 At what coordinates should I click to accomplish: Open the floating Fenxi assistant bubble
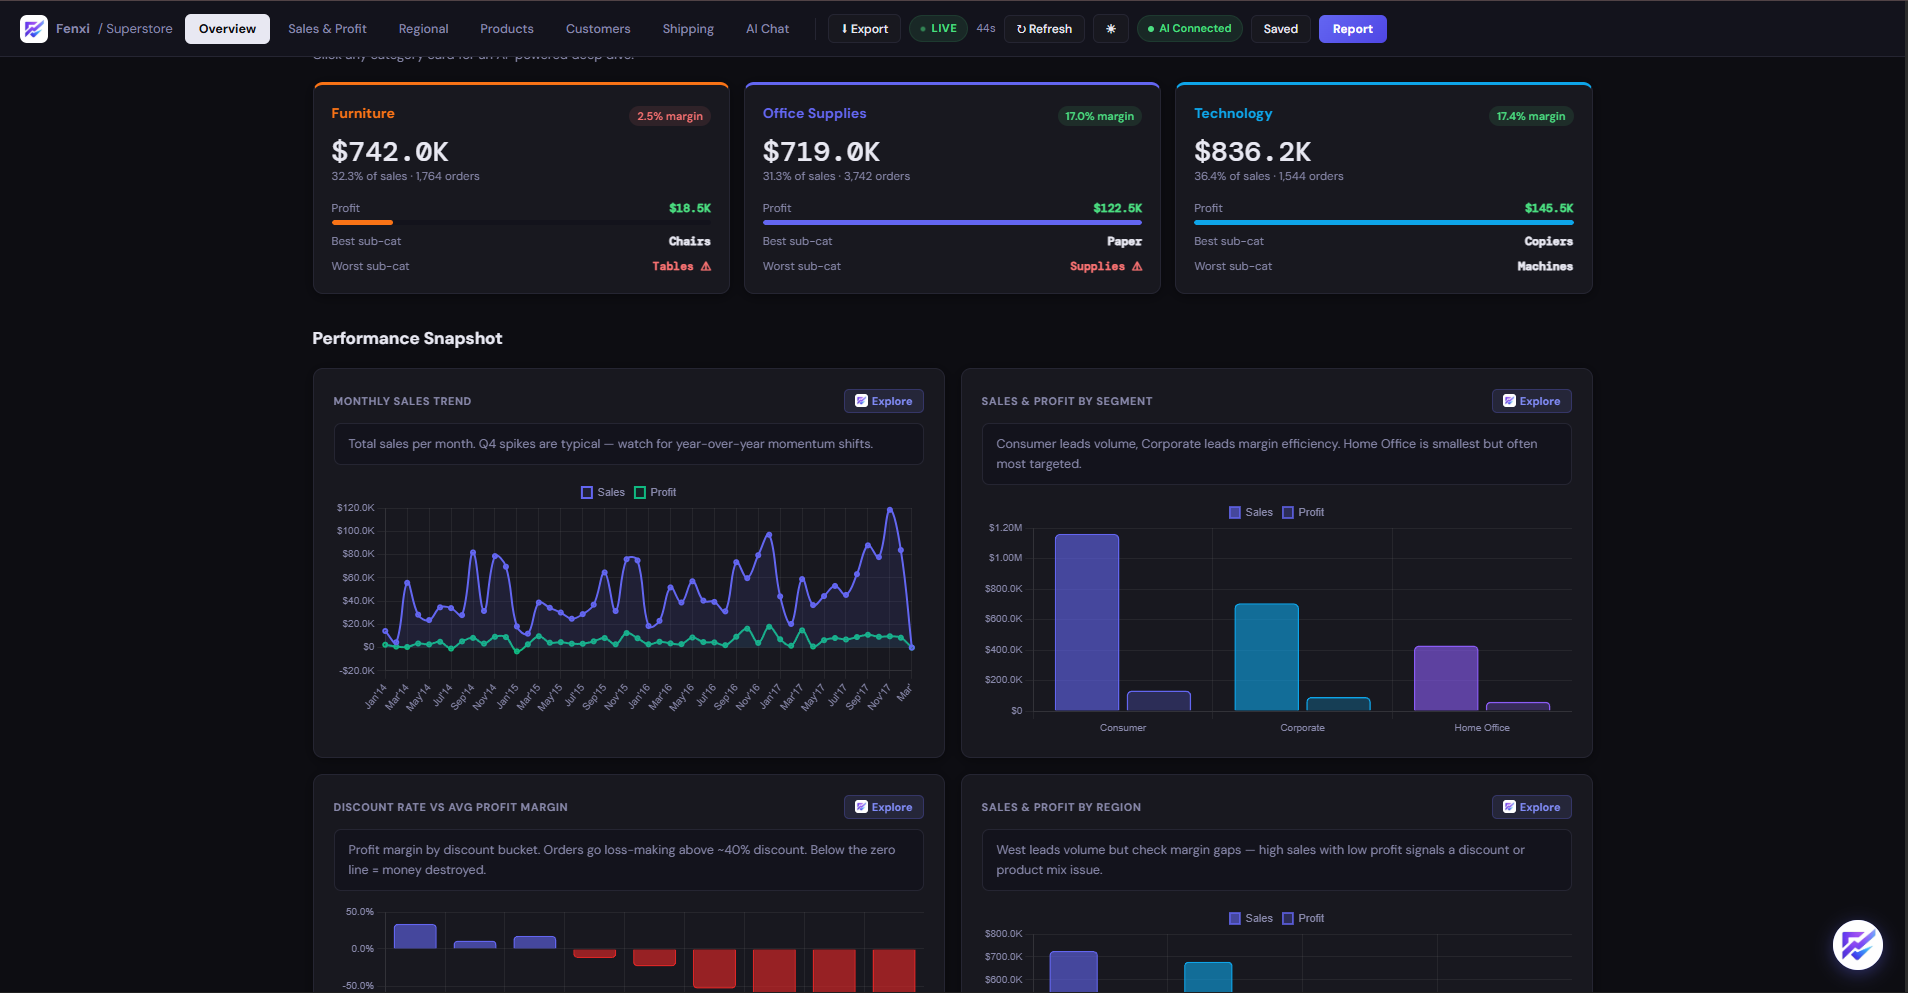coord(1857,945)
